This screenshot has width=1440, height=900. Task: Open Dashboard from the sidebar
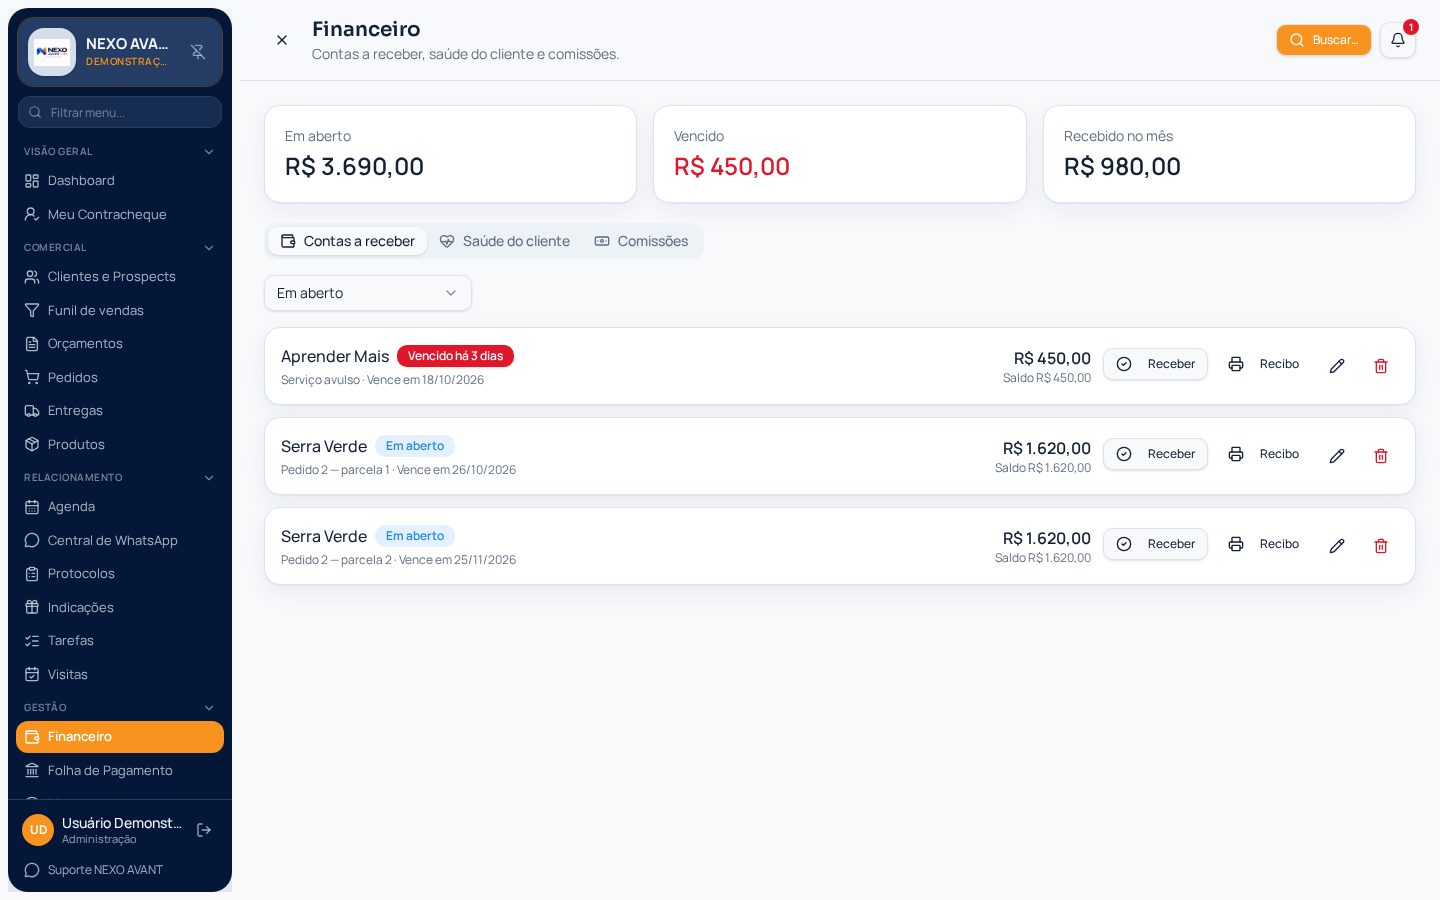tap(120, 181)
